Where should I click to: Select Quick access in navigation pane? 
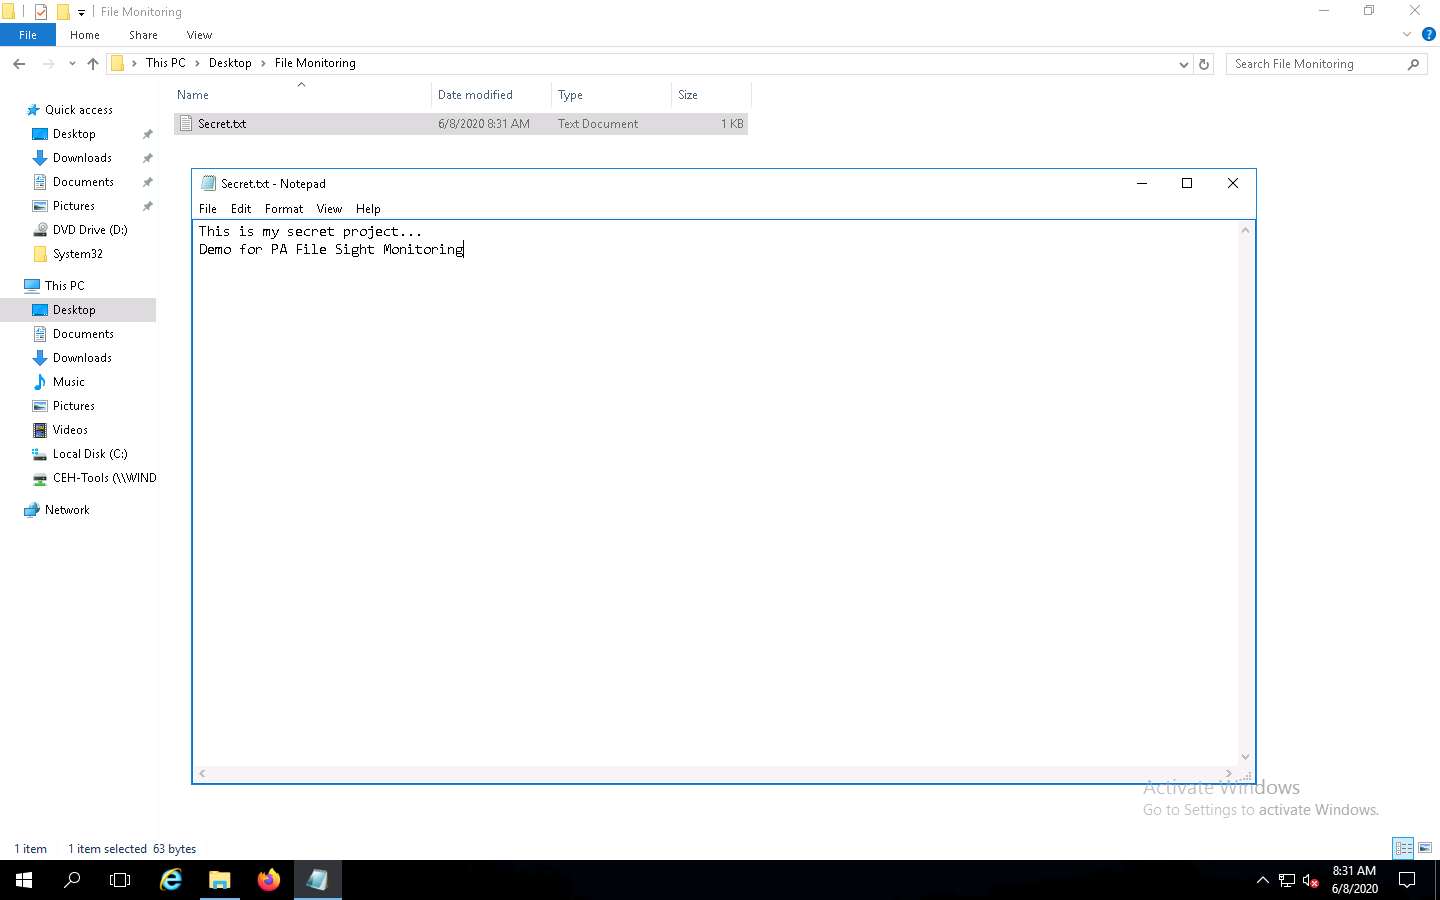pyautogui.click(x=78, y=110)
